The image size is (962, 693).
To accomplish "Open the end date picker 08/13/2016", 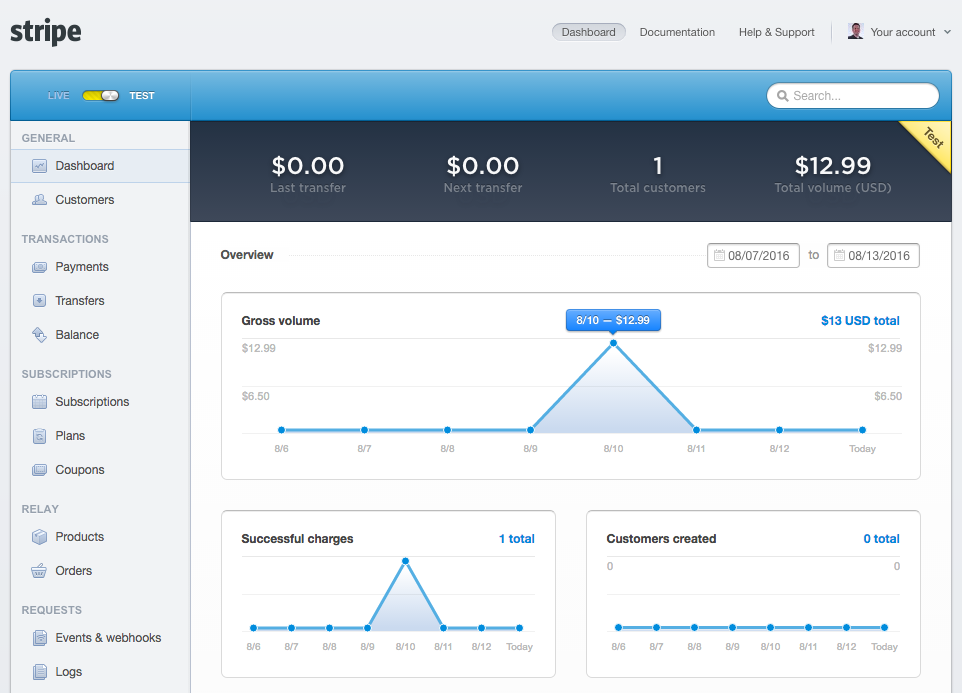I will [873, 255].
